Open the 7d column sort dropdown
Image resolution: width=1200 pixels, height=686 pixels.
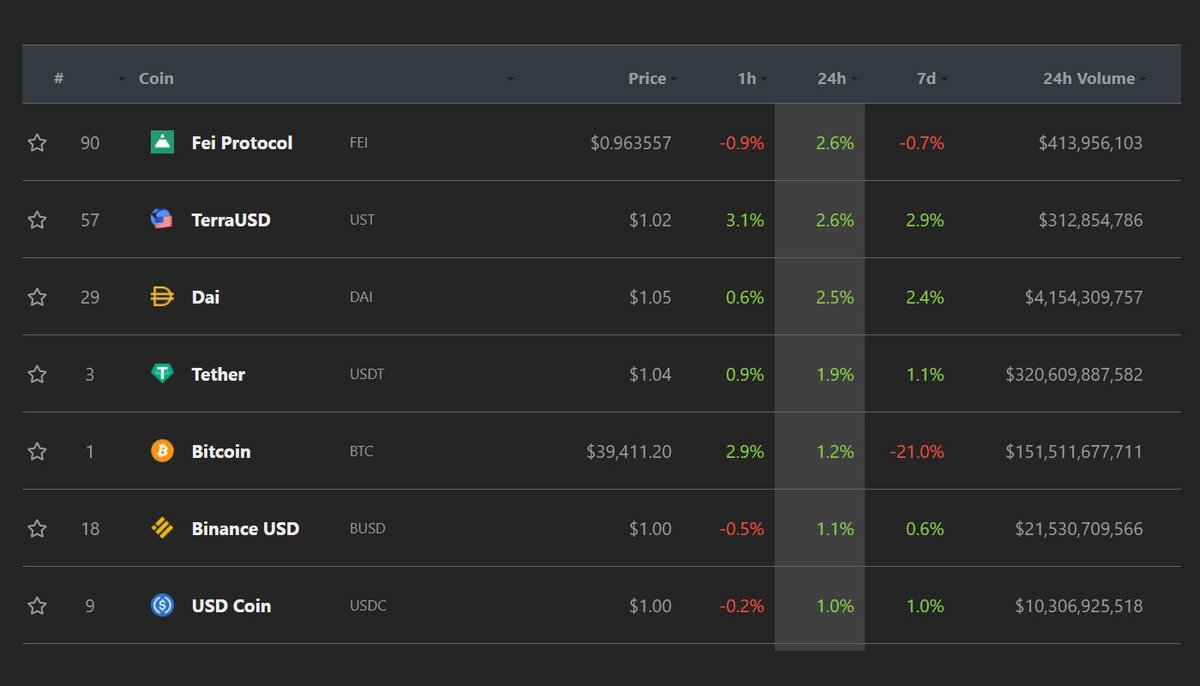coord(946,79)
